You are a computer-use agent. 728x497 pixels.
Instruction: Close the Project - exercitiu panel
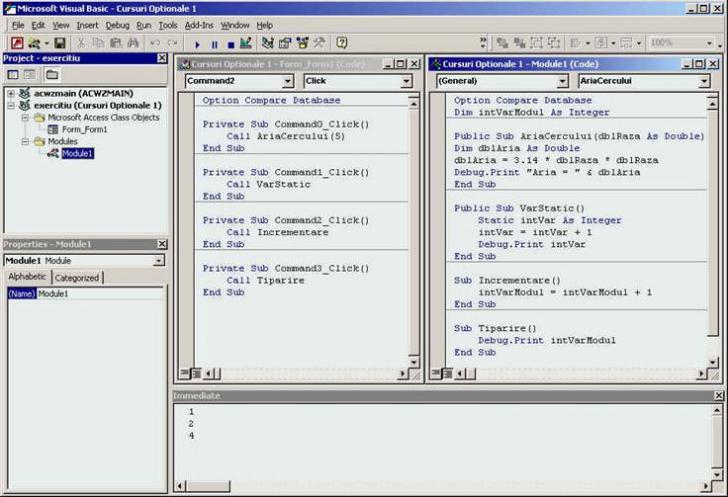(x=162, y=58)
